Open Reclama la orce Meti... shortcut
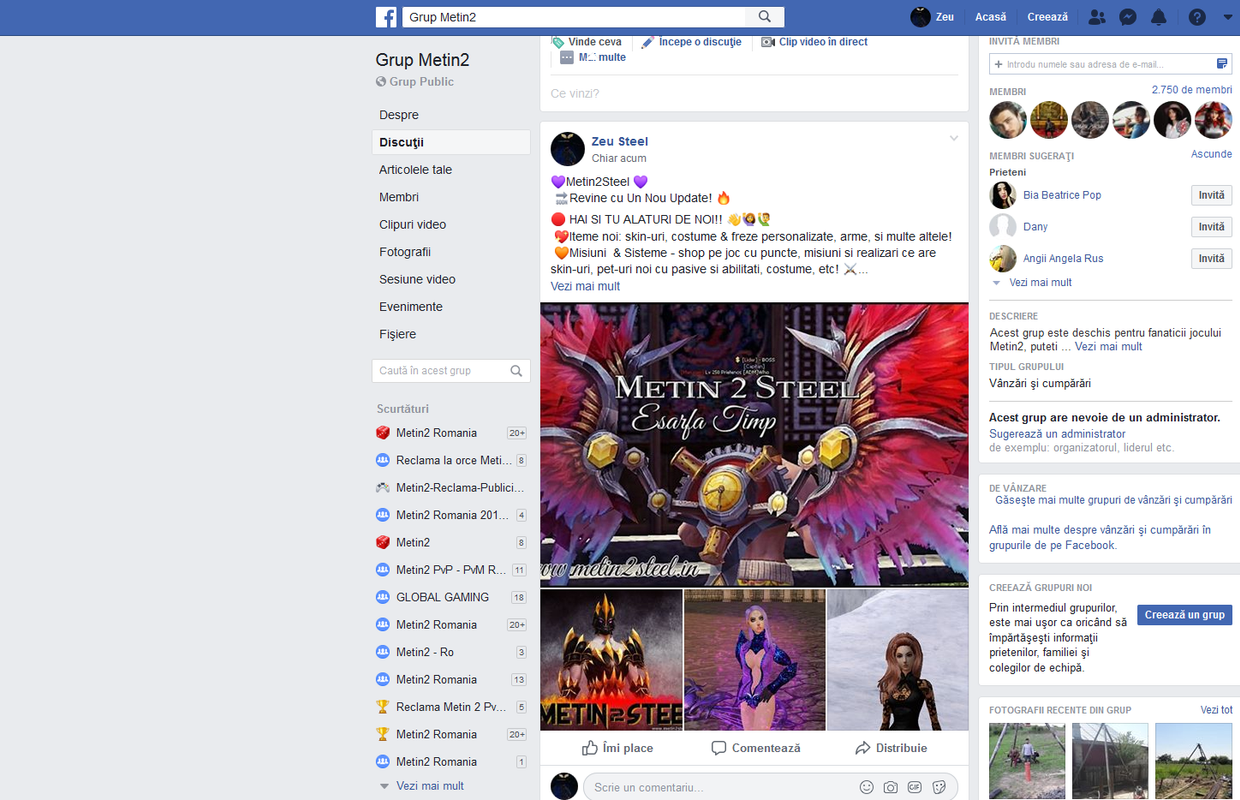Viewport: 1240px width, 800px height. coord(454,460)
